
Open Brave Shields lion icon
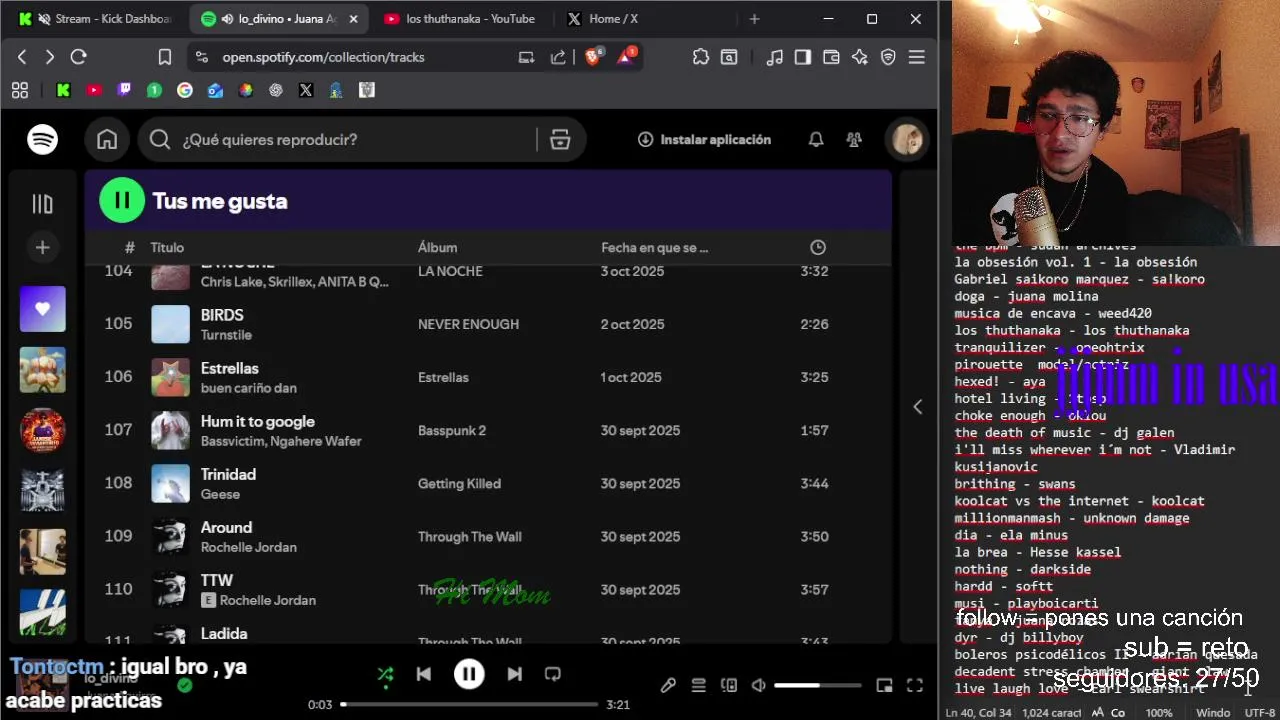click(593, 57)
